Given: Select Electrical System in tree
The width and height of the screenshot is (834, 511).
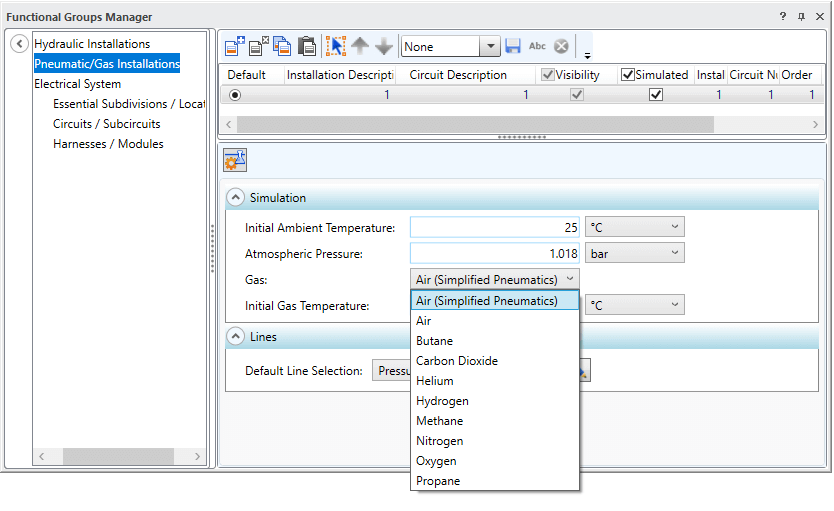Looking at the screenshot, I should tap(78, 84).
